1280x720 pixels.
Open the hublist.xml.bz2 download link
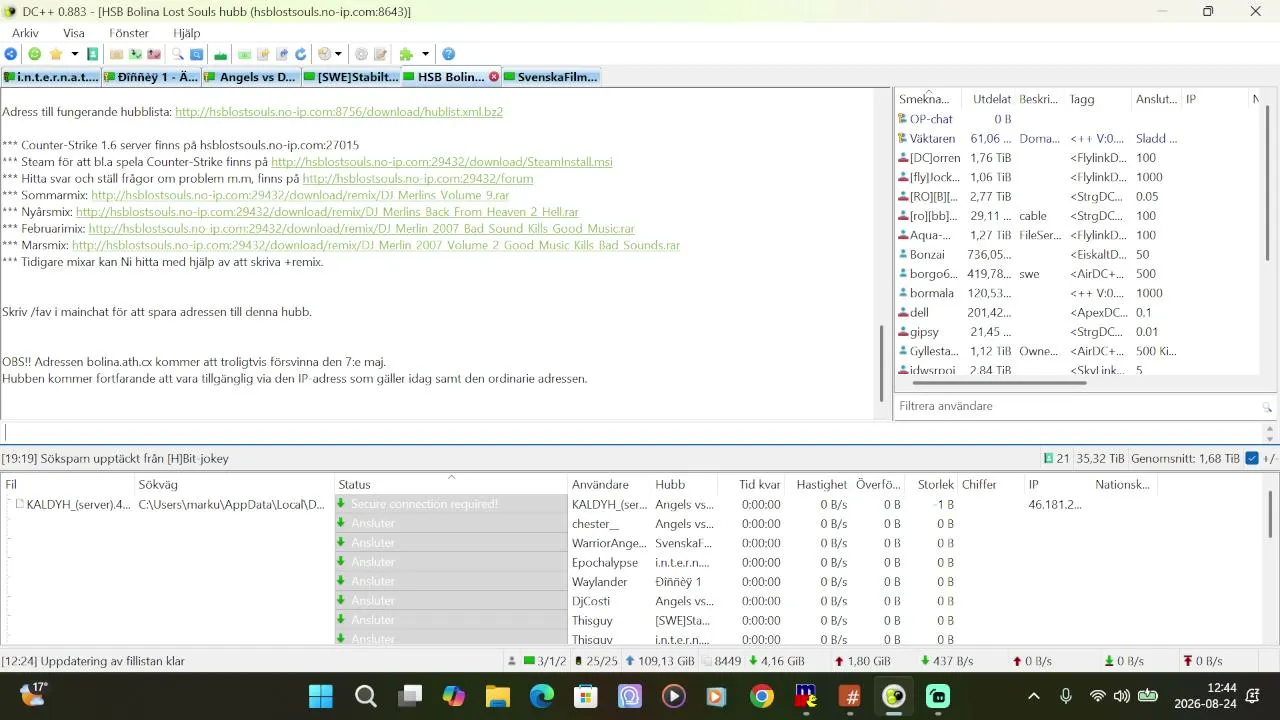pyautogui.click(x=339, y=112)
